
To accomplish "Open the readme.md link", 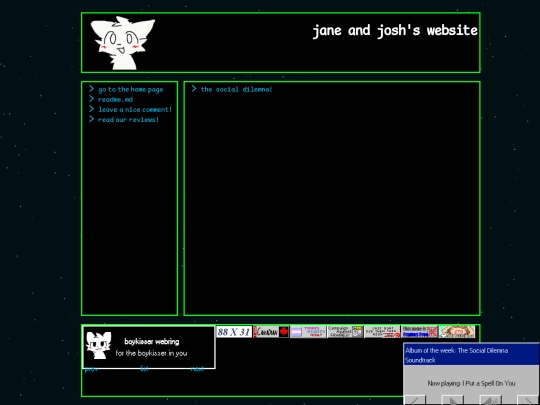I will pos(115,100).
